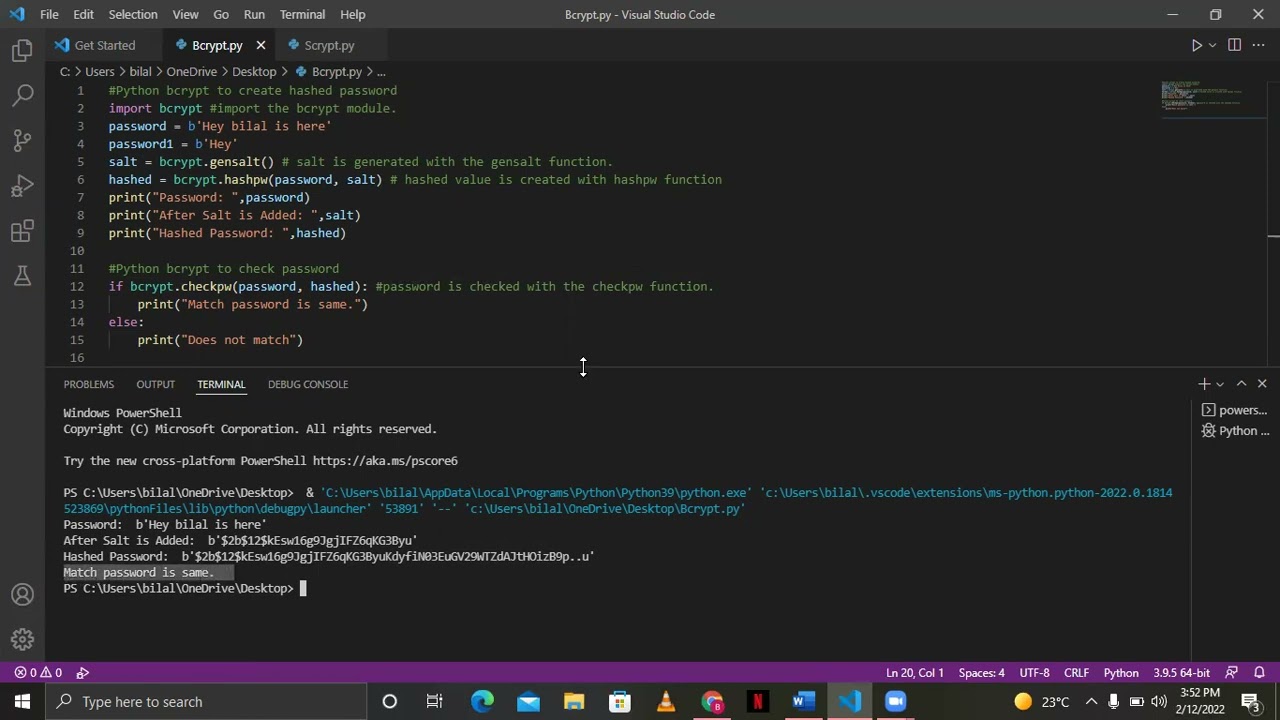
Task: Open notifications bell in status bar
Action: click(1260, 673)
